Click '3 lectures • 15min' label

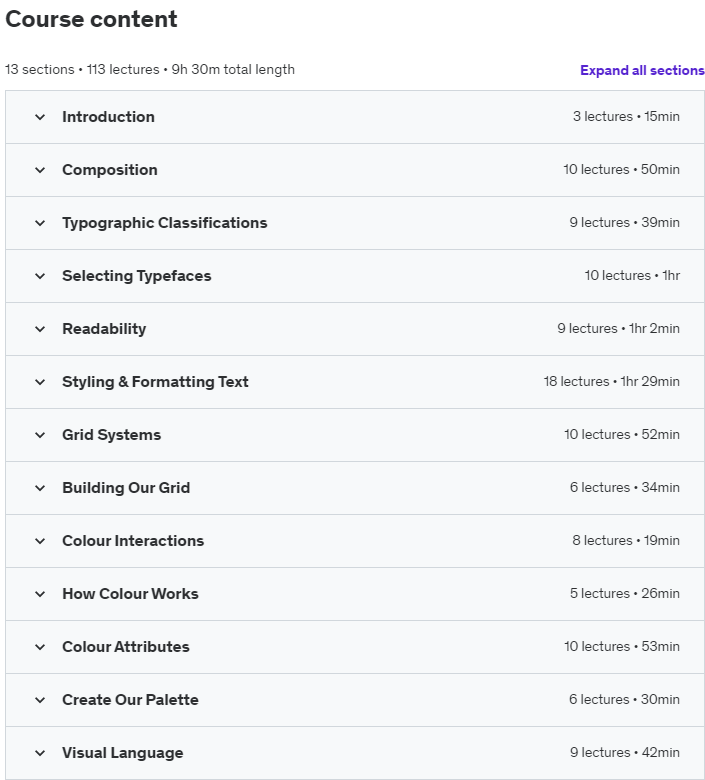click(x=626, y=116)
